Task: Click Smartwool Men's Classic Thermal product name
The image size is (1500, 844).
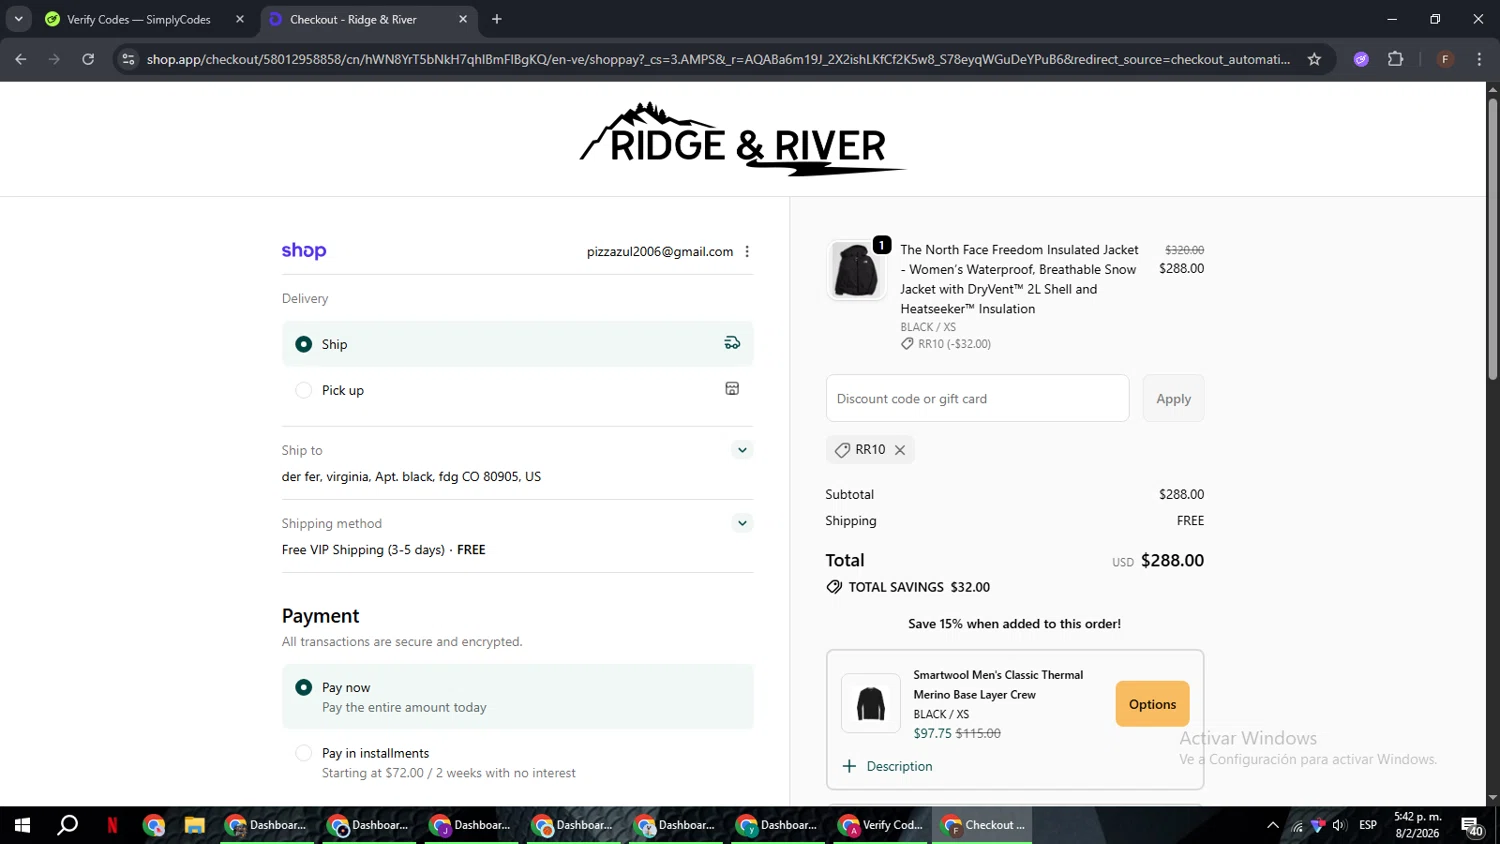Action: point(998,685)
